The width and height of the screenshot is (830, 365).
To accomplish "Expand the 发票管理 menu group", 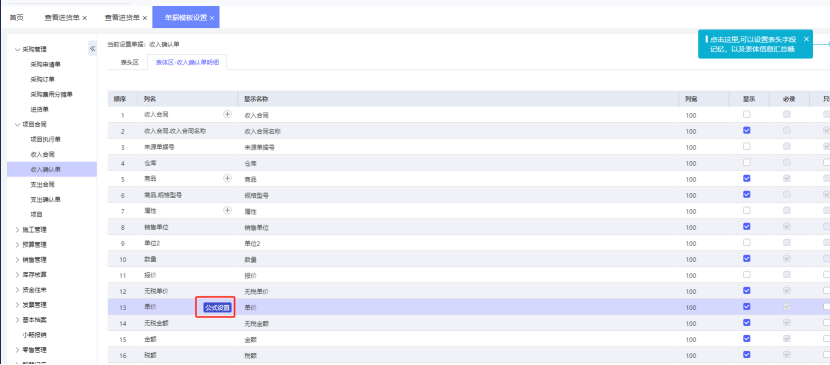I will (x=17, y=305).
